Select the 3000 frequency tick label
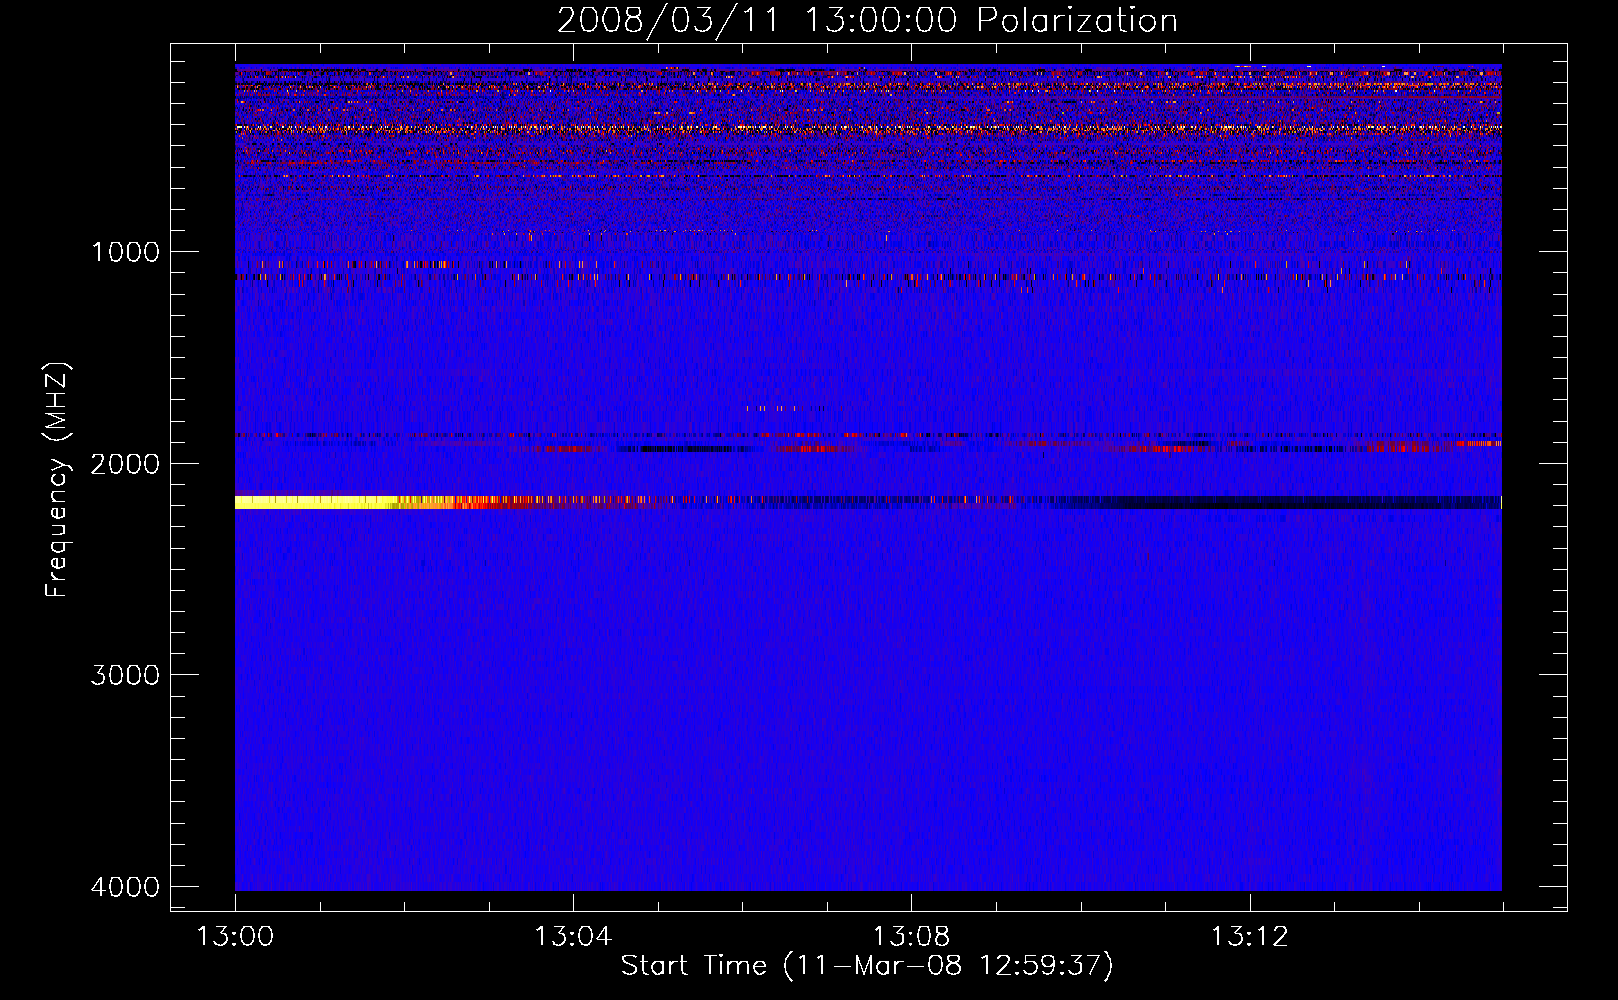The width and height of the screenshot is (1618, 1000). [125, 675]
